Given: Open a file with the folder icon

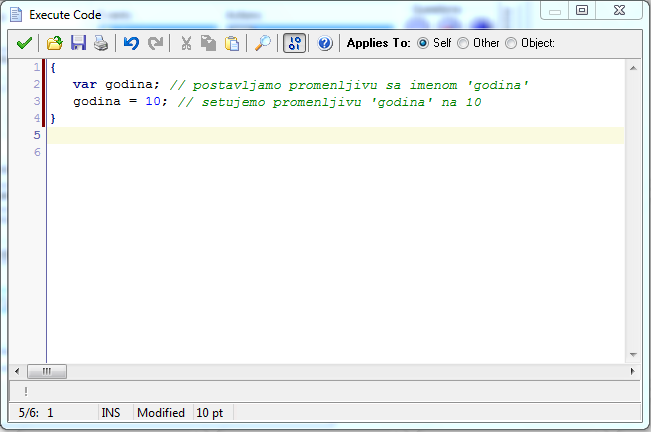Looking at the screenshot, I should click(54, 43).
